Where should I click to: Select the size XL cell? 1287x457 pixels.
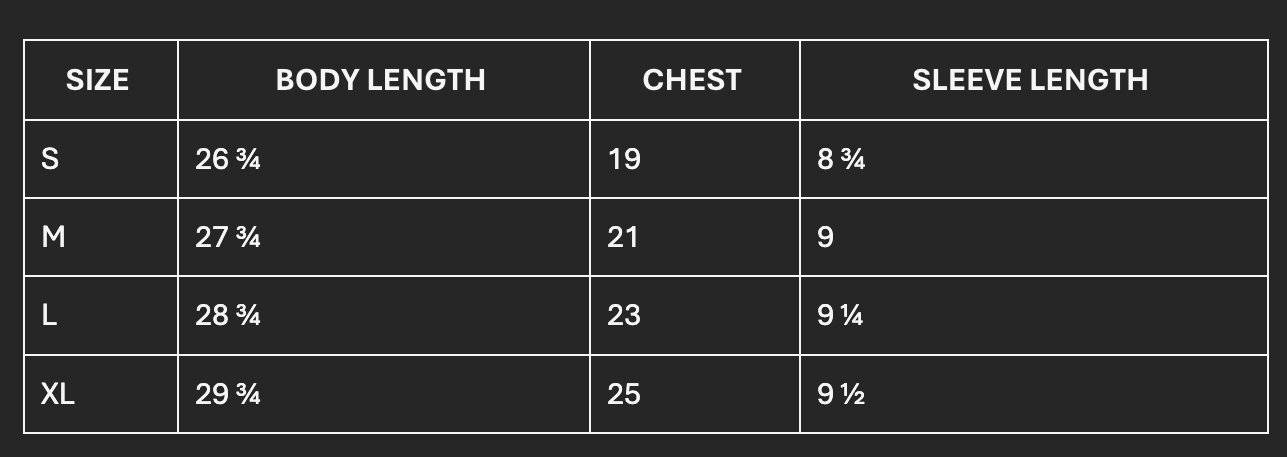pos(58,394)
